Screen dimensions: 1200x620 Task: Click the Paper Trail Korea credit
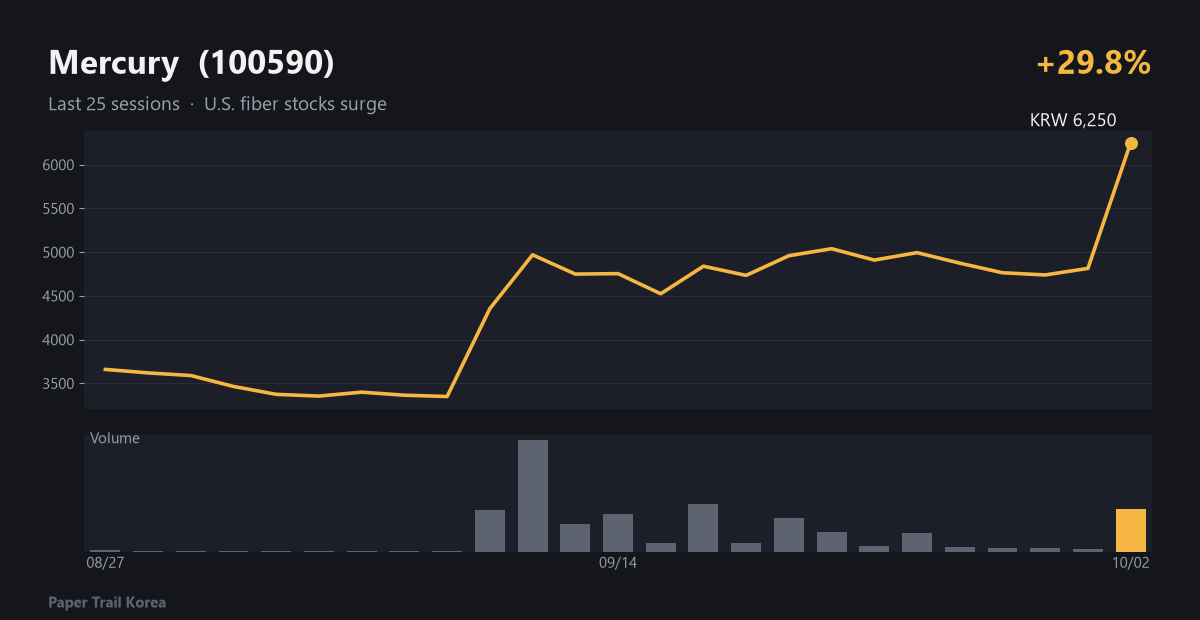[x=107, y=603]
